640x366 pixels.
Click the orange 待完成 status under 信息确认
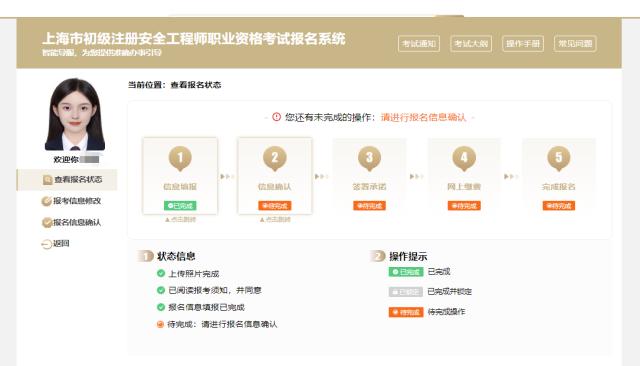[275, 206]
